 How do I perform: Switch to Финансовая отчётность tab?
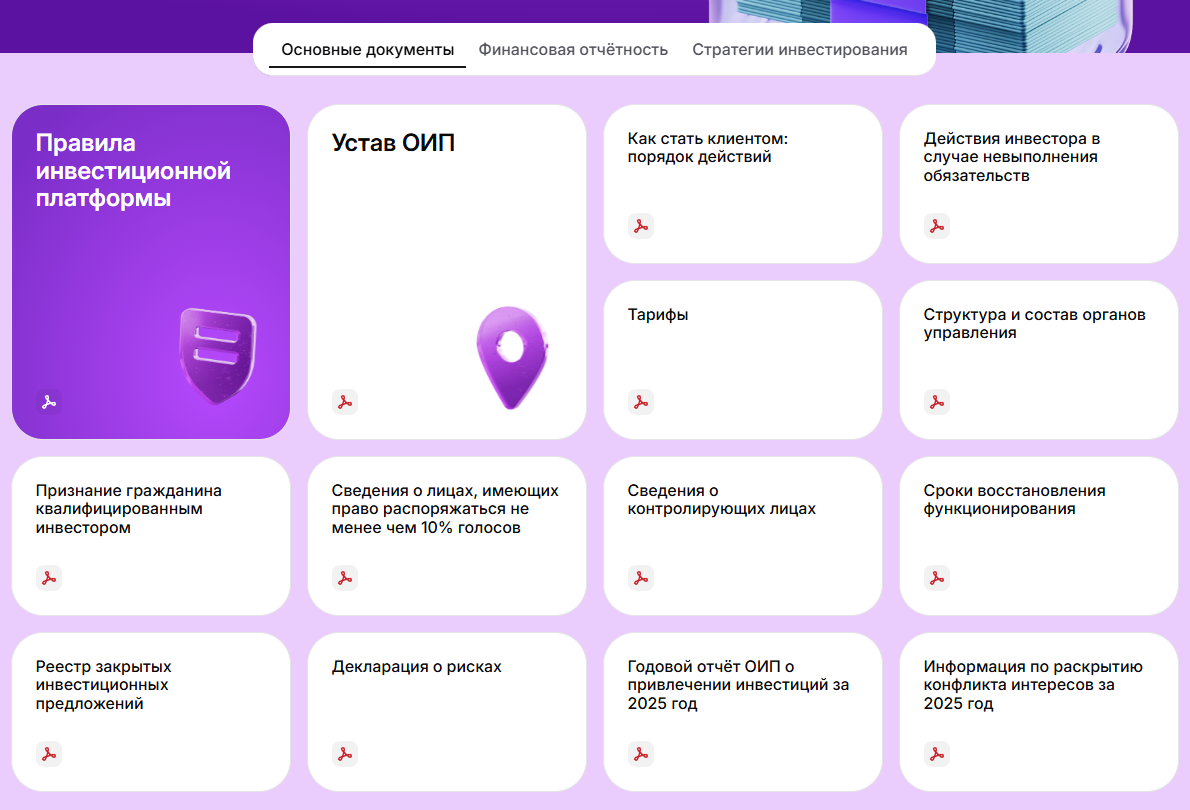[x=573, y=50]
